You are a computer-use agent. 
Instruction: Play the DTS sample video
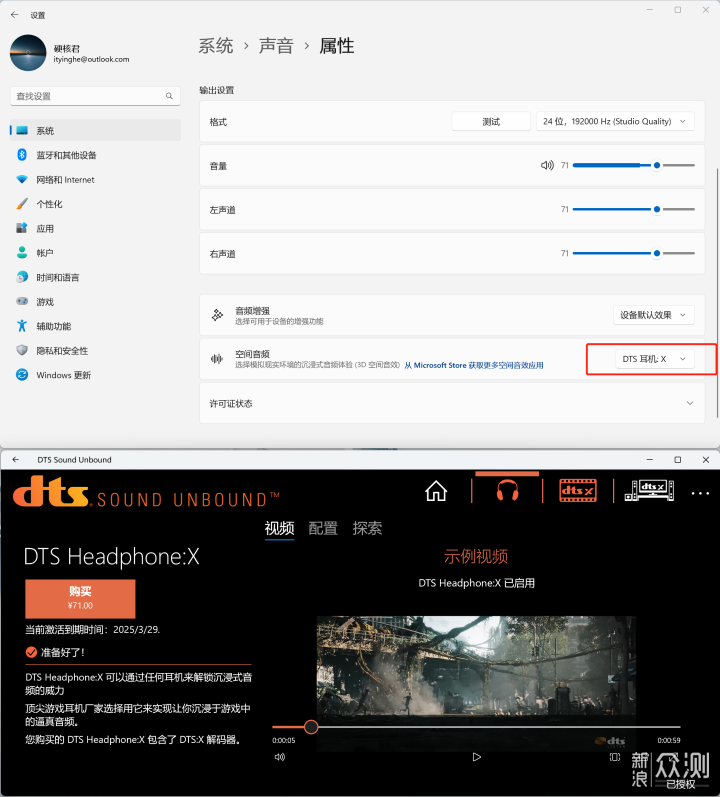pyautogui.click(x=476, y=757)
